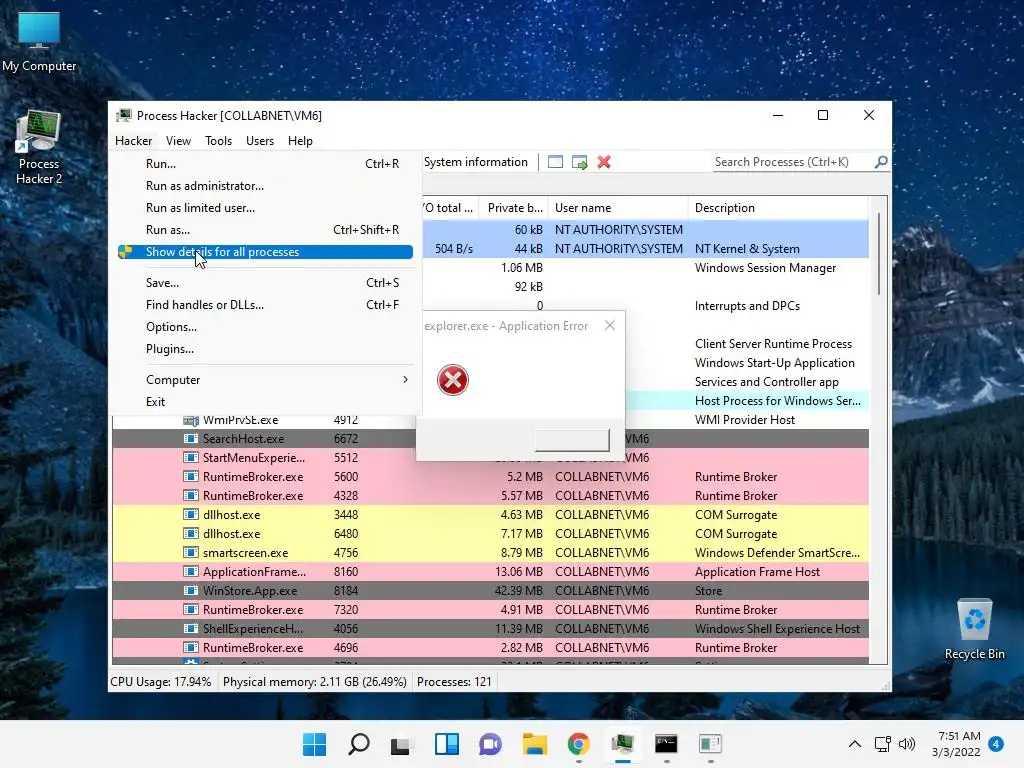Viewport: 1024px width, 768px height.
Task: Choose Save... in the menu
Action: (x=265, y=283)
